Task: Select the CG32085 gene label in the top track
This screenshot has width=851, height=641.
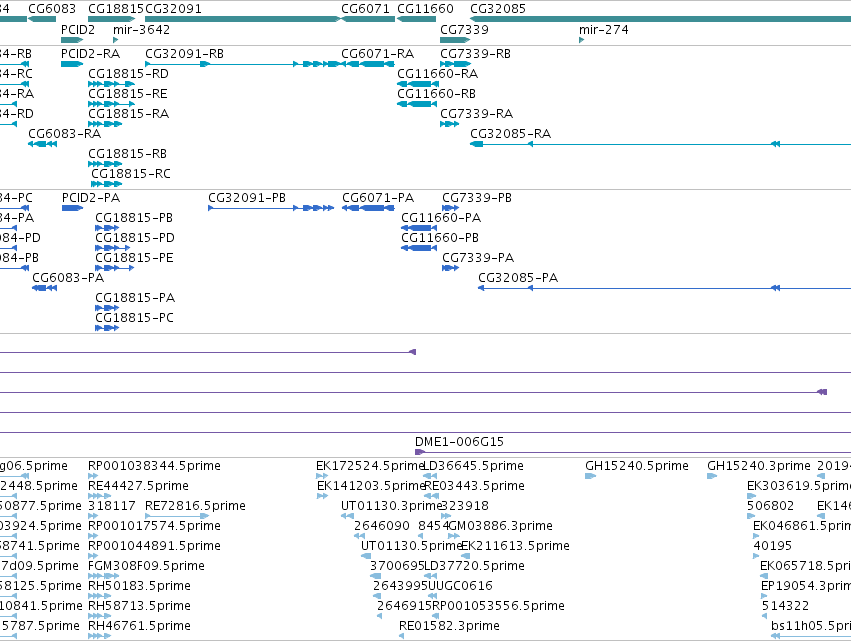Action: (498, 9)
